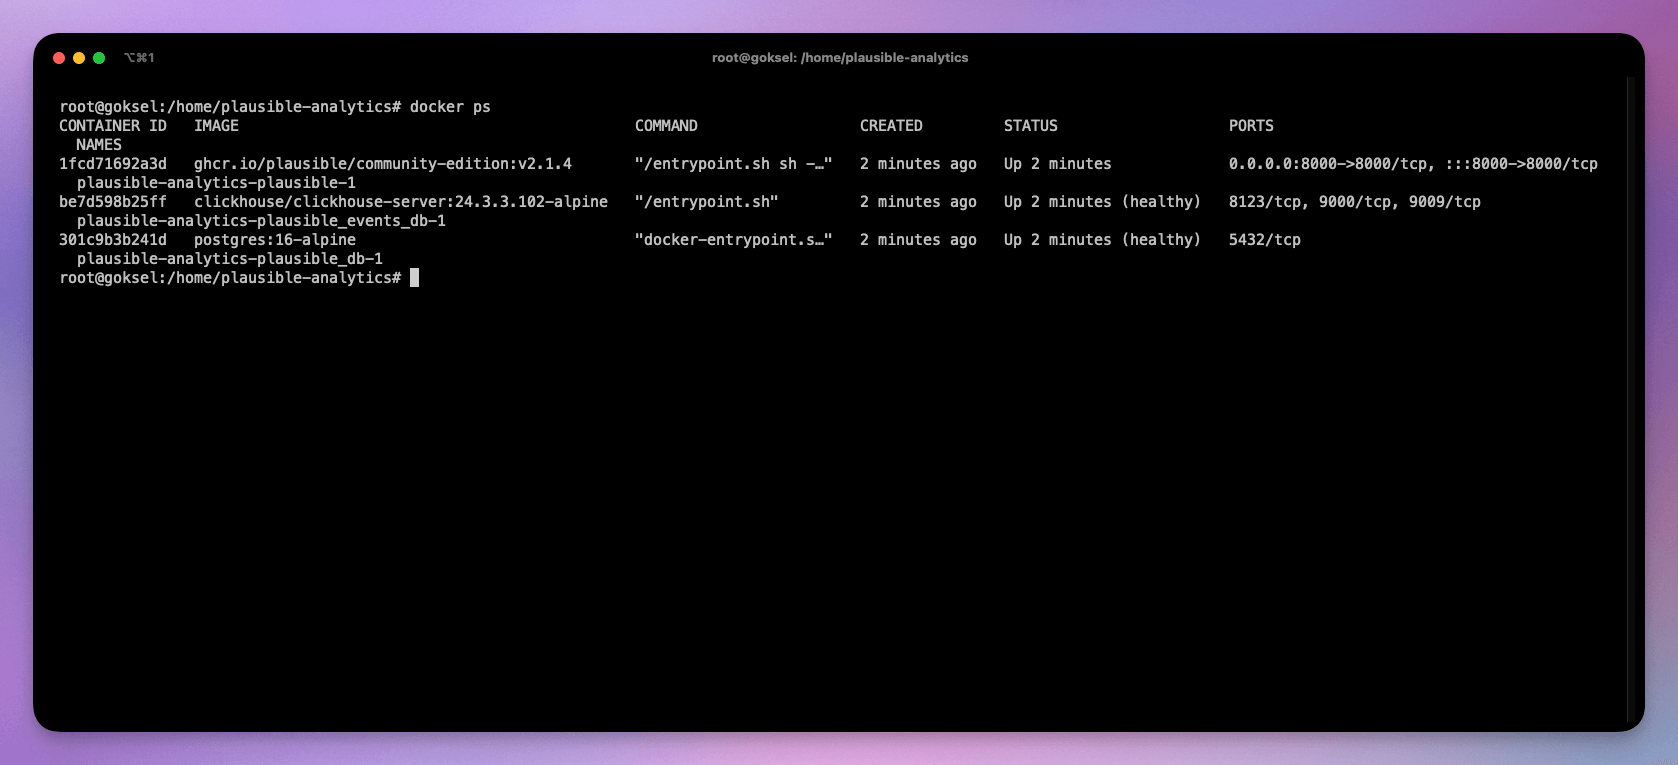
Task: Click image ghcr.io/plausible/community-edition:v2.1.4
Action: [383, 164]
